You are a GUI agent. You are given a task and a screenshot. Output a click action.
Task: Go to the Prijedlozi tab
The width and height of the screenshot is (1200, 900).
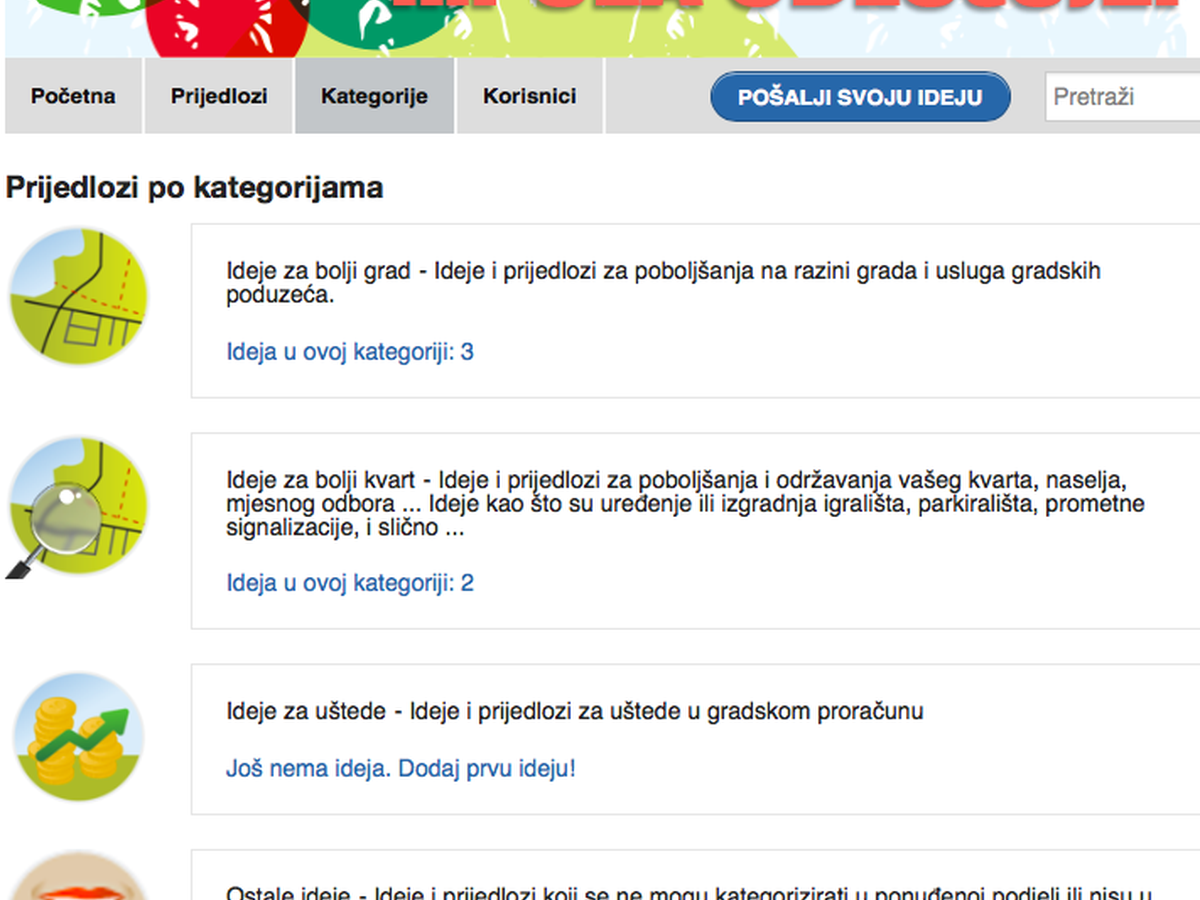tap(219, 96)
